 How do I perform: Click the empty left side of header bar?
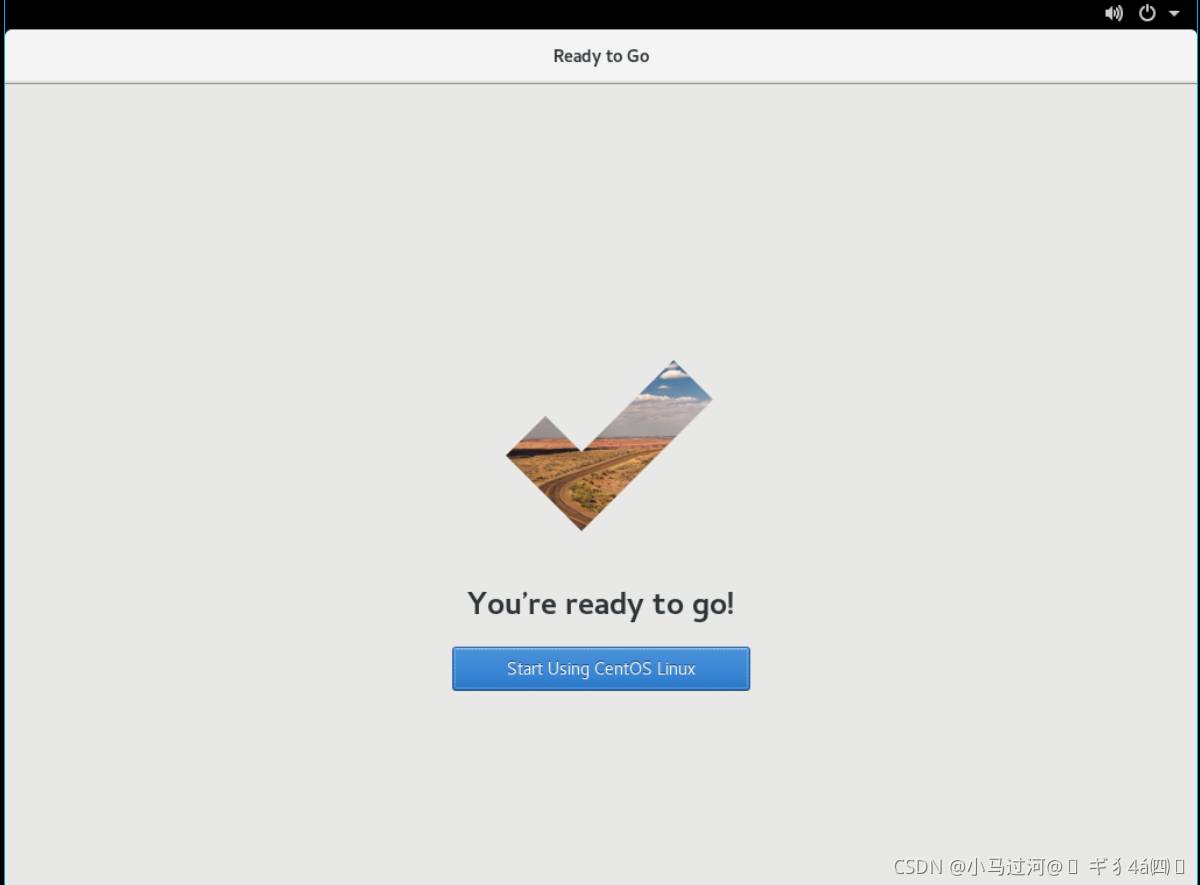(x=200, y=56)
